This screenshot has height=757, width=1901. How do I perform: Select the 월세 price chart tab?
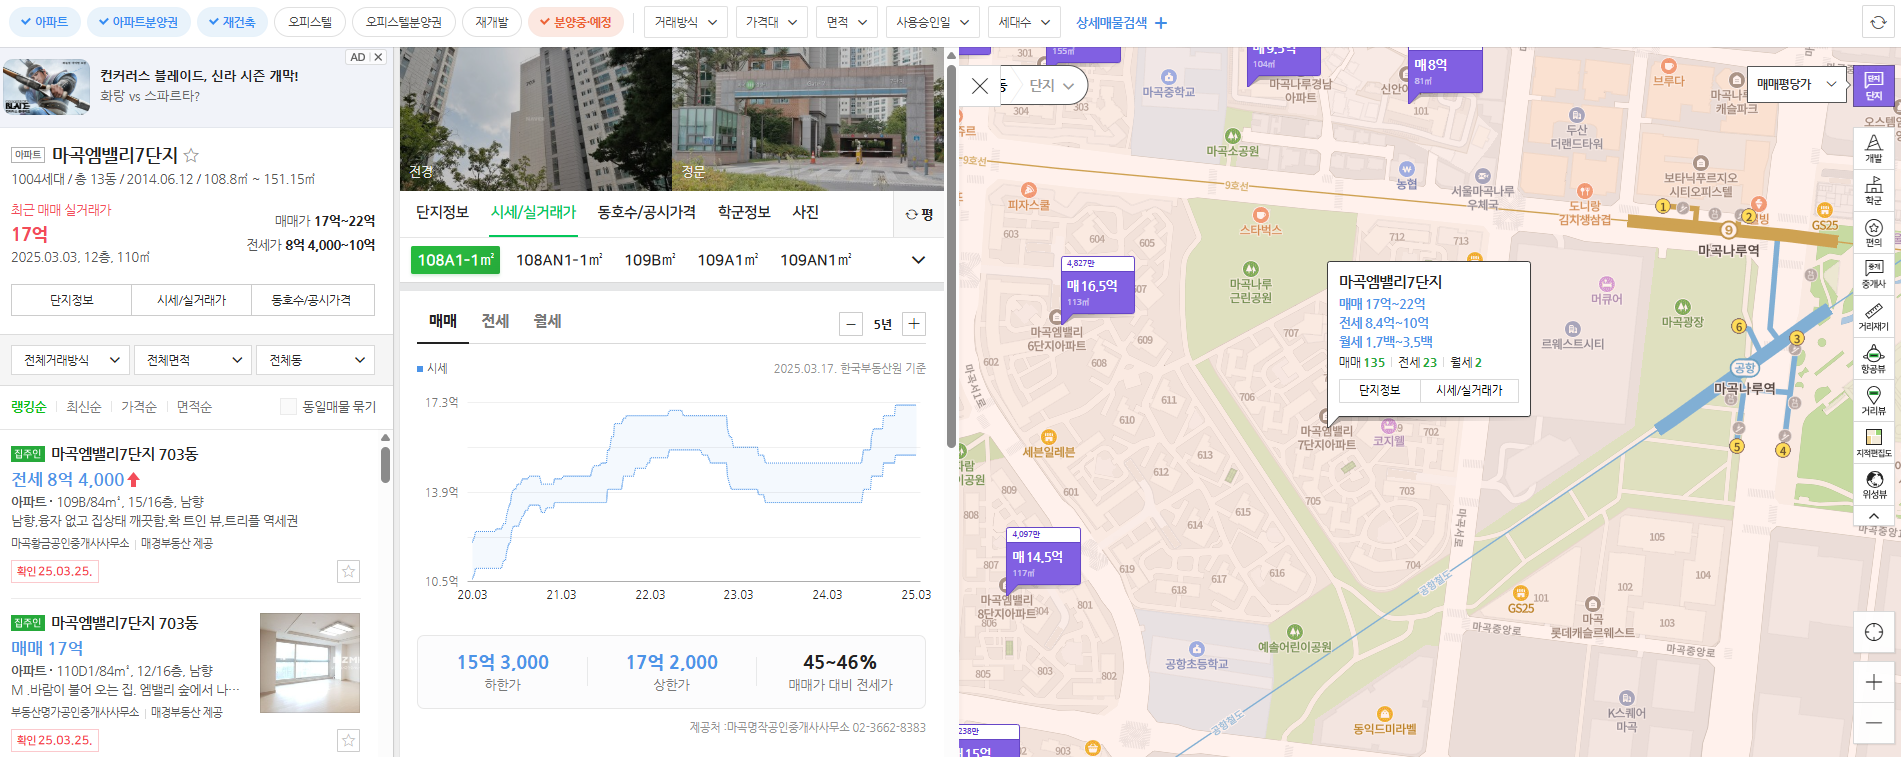point(547,321)
